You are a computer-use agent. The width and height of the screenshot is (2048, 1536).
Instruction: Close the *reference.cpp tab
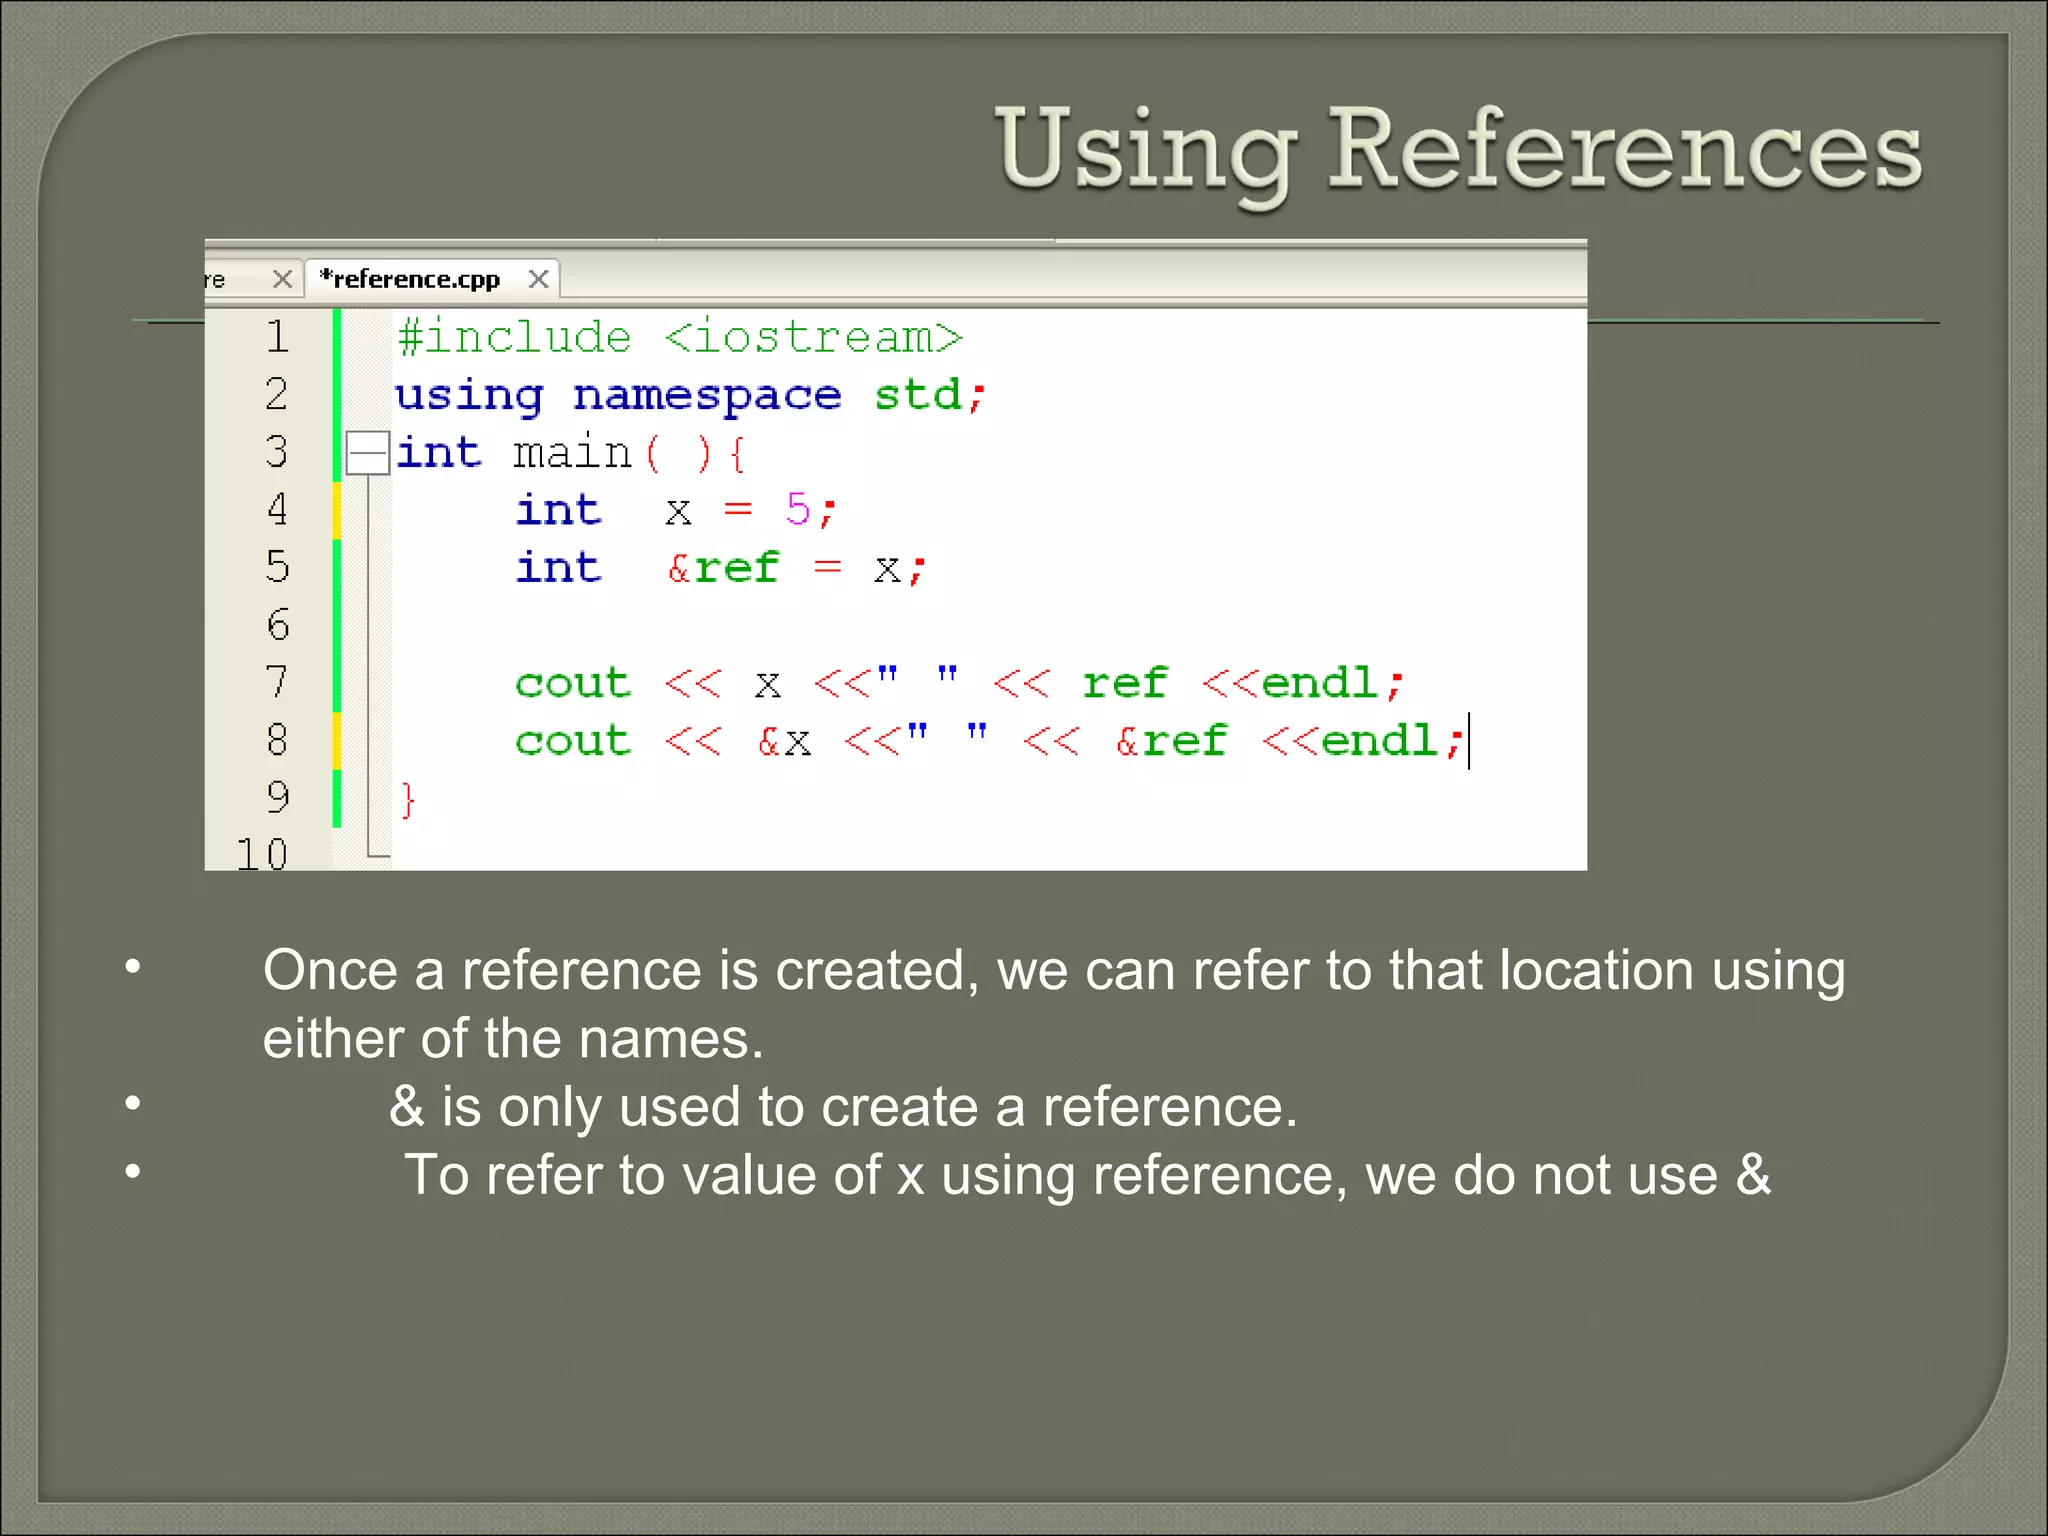[538, 279]
